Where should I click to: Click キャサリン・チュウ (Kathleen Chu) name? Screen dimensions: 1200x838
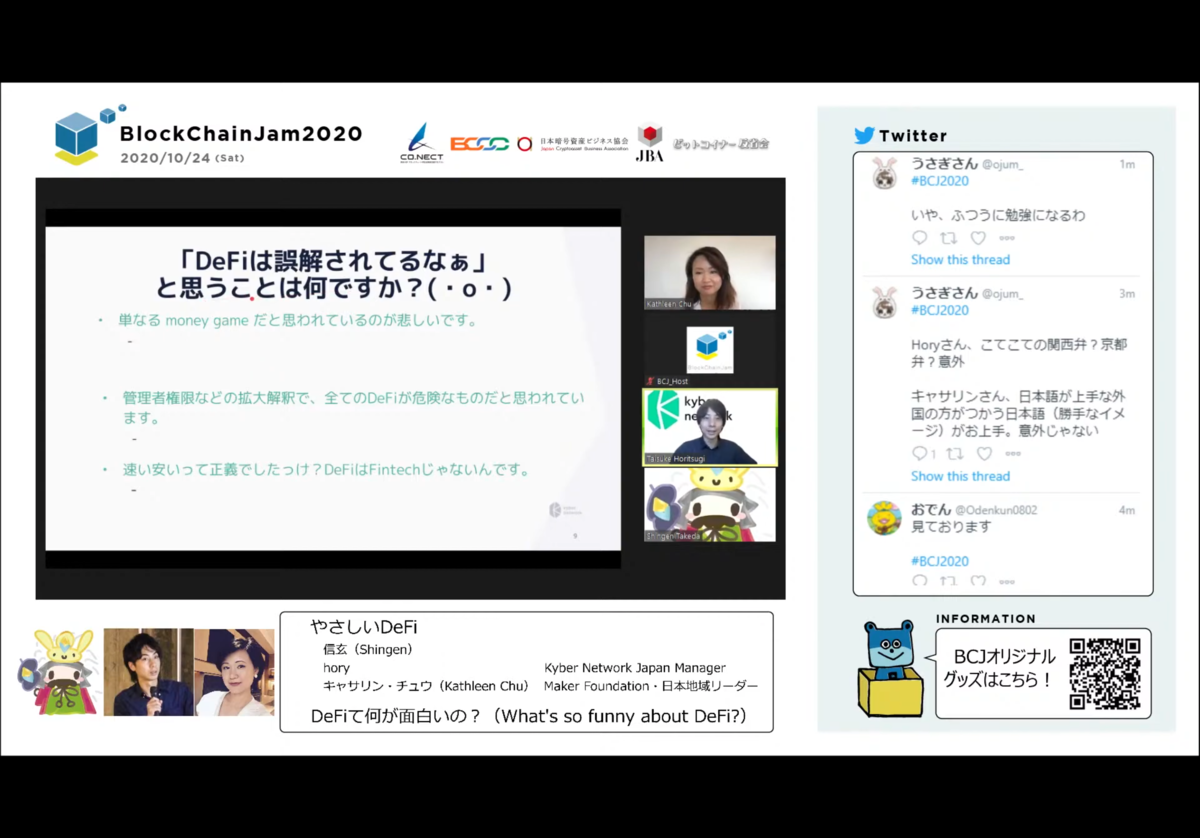click(x=426, y=686)
